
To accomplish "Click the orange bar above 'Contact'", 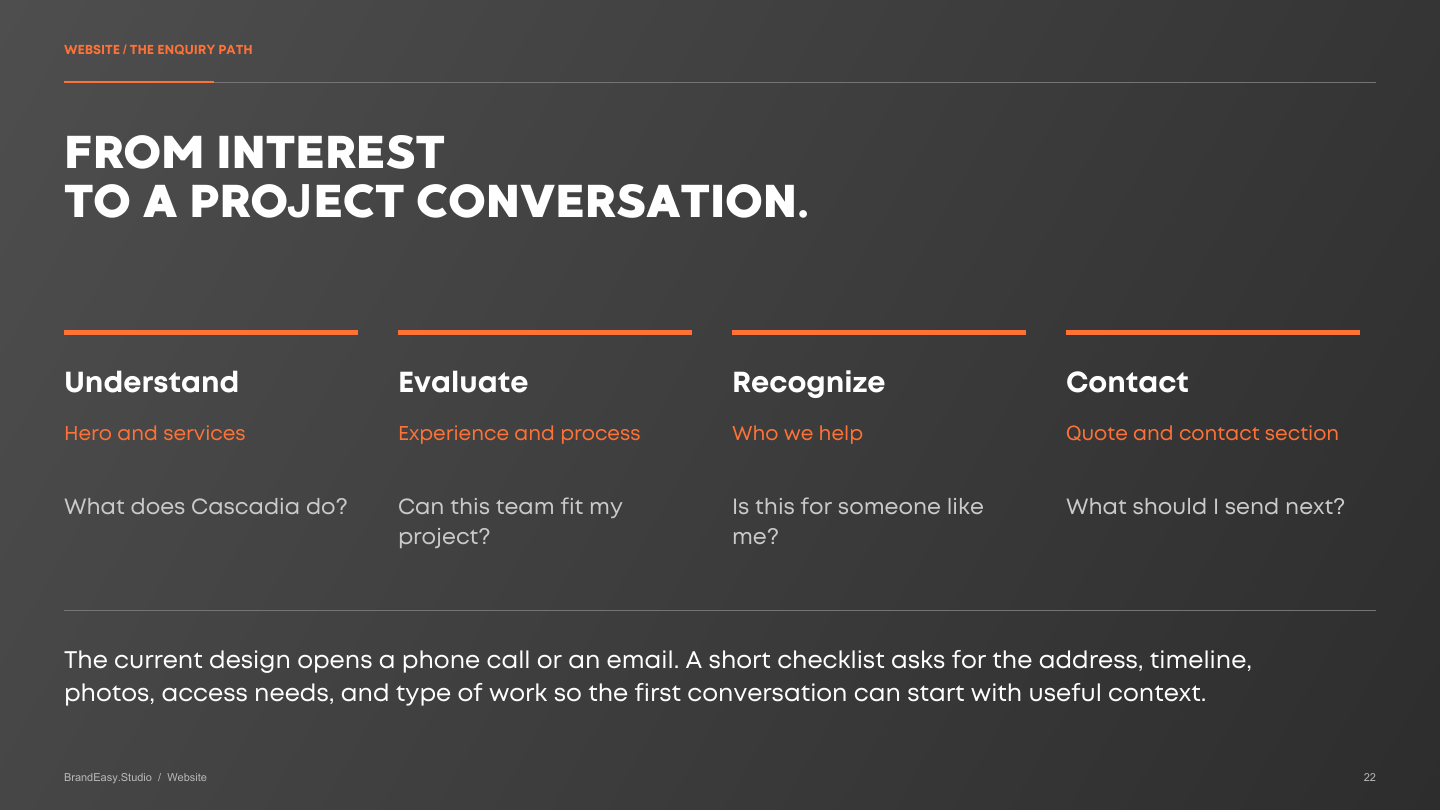I will point(1213,332).
